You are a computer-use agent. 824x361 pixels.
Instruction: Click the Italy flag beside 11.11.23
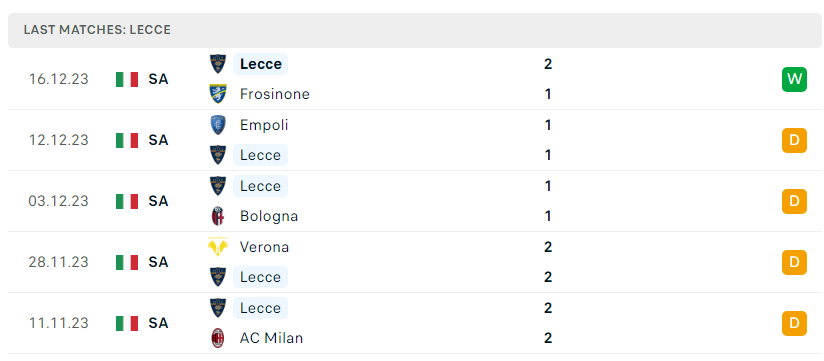(127, 323)
